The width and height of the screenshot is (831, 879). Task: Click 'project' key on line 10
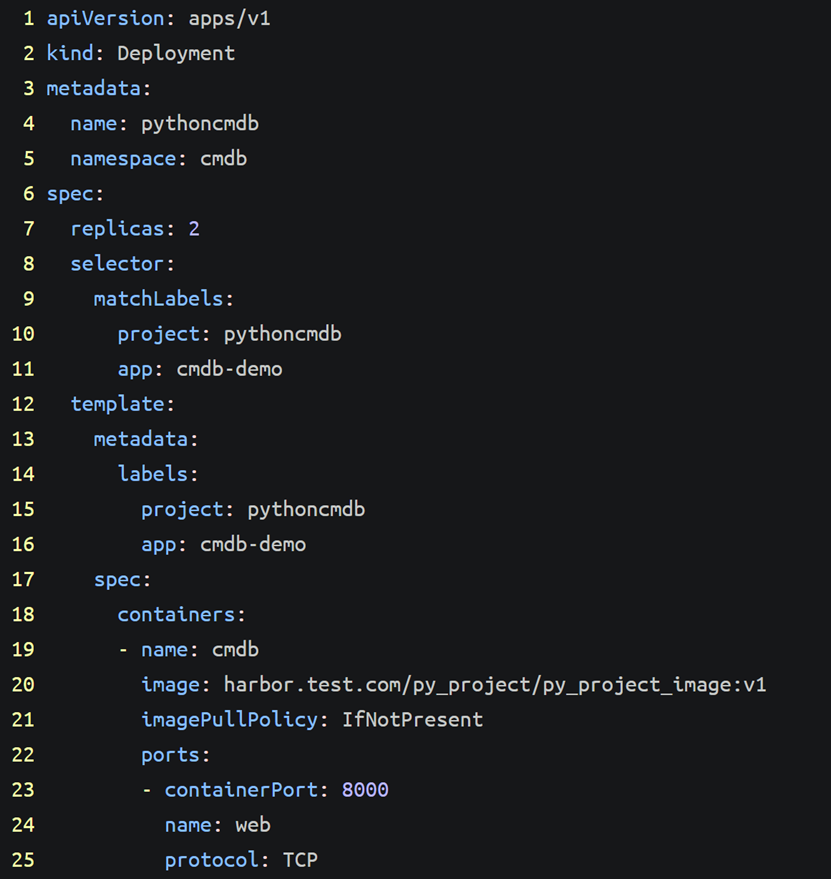(x=158, y=335)
